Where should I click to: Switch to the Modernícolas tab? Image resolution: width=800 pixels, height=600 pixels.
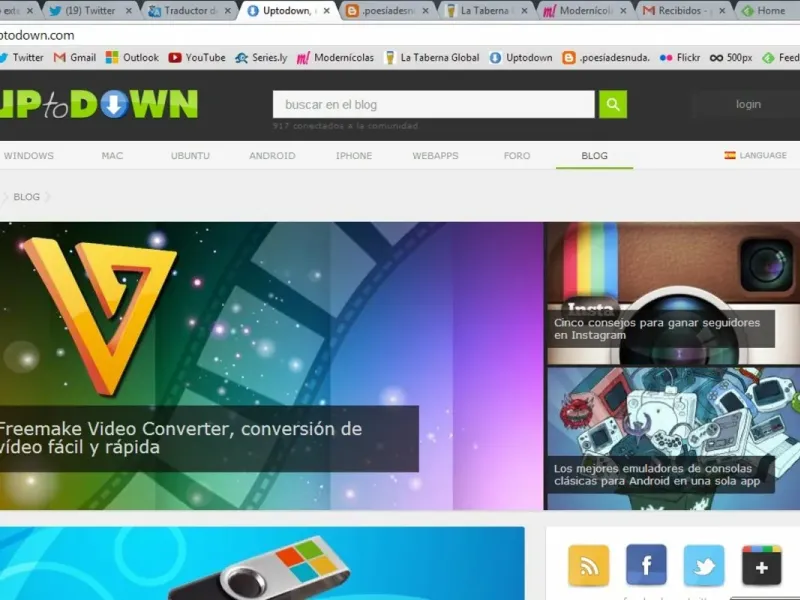pyautogui.click(x=584, y=10)
